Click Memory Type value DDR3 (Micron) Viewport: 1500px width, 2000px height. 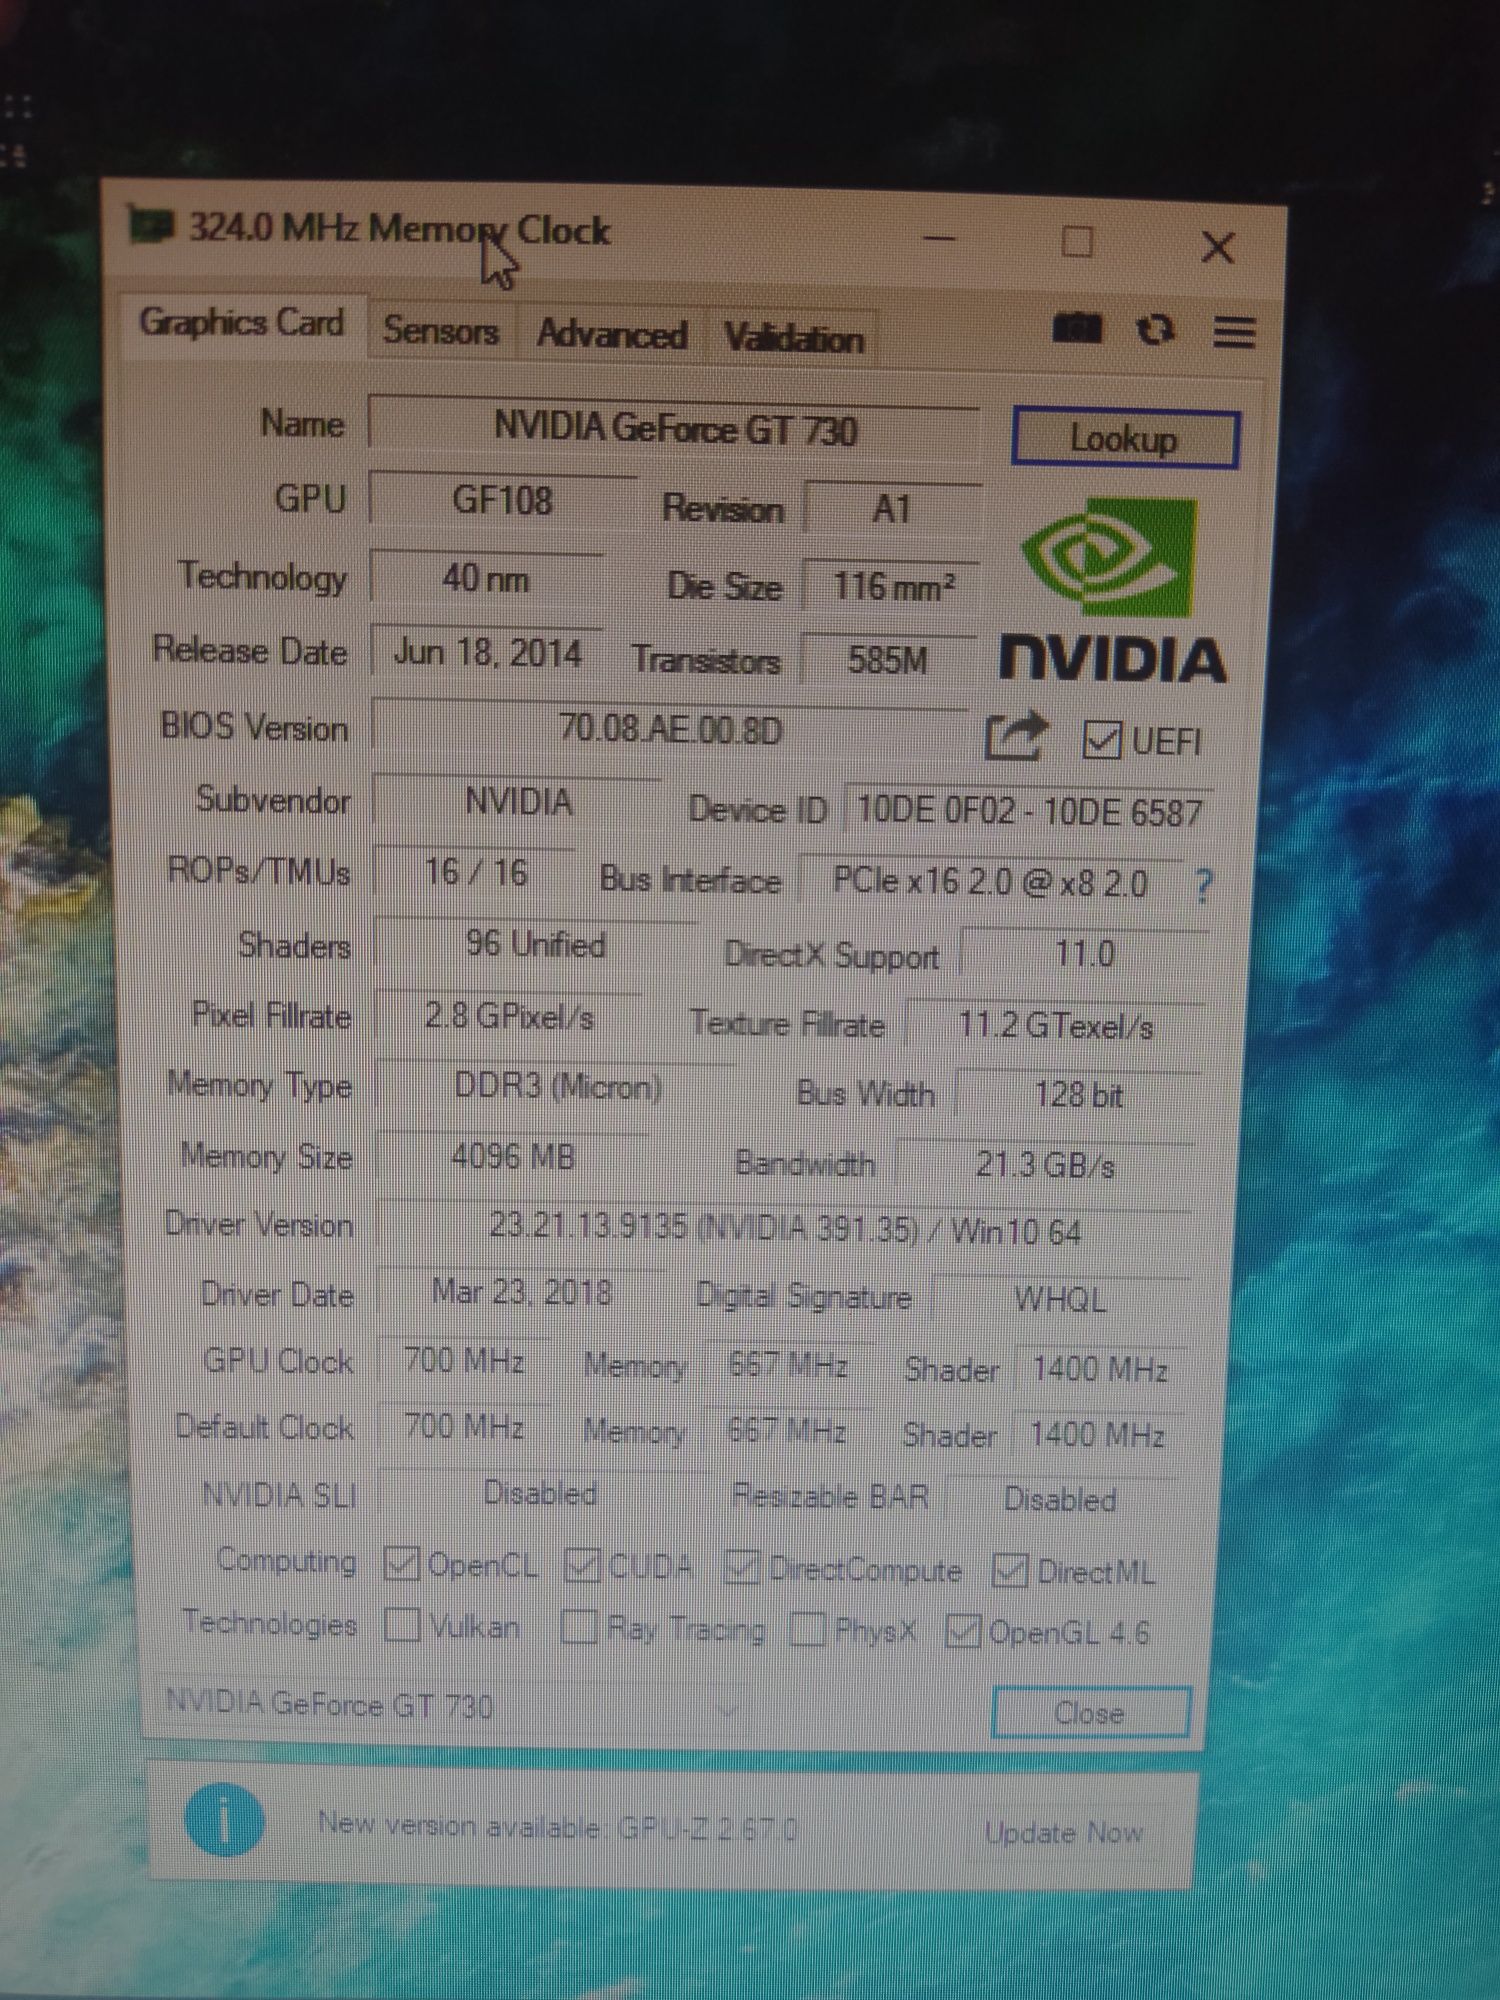(557, 1087)
